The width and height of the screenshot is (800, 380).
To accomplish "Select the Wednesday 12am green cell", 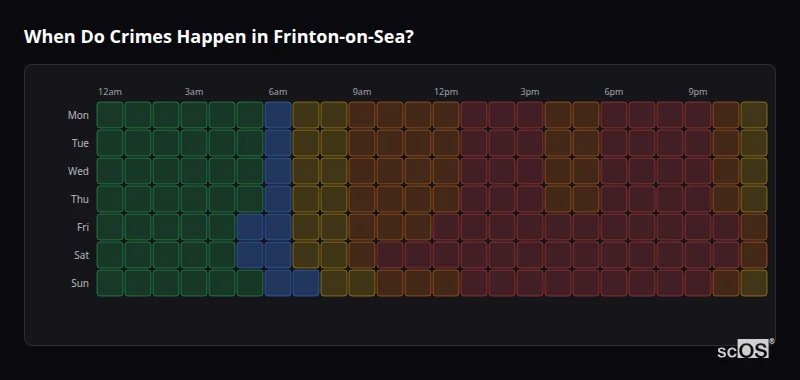I will tap(110, 171).
